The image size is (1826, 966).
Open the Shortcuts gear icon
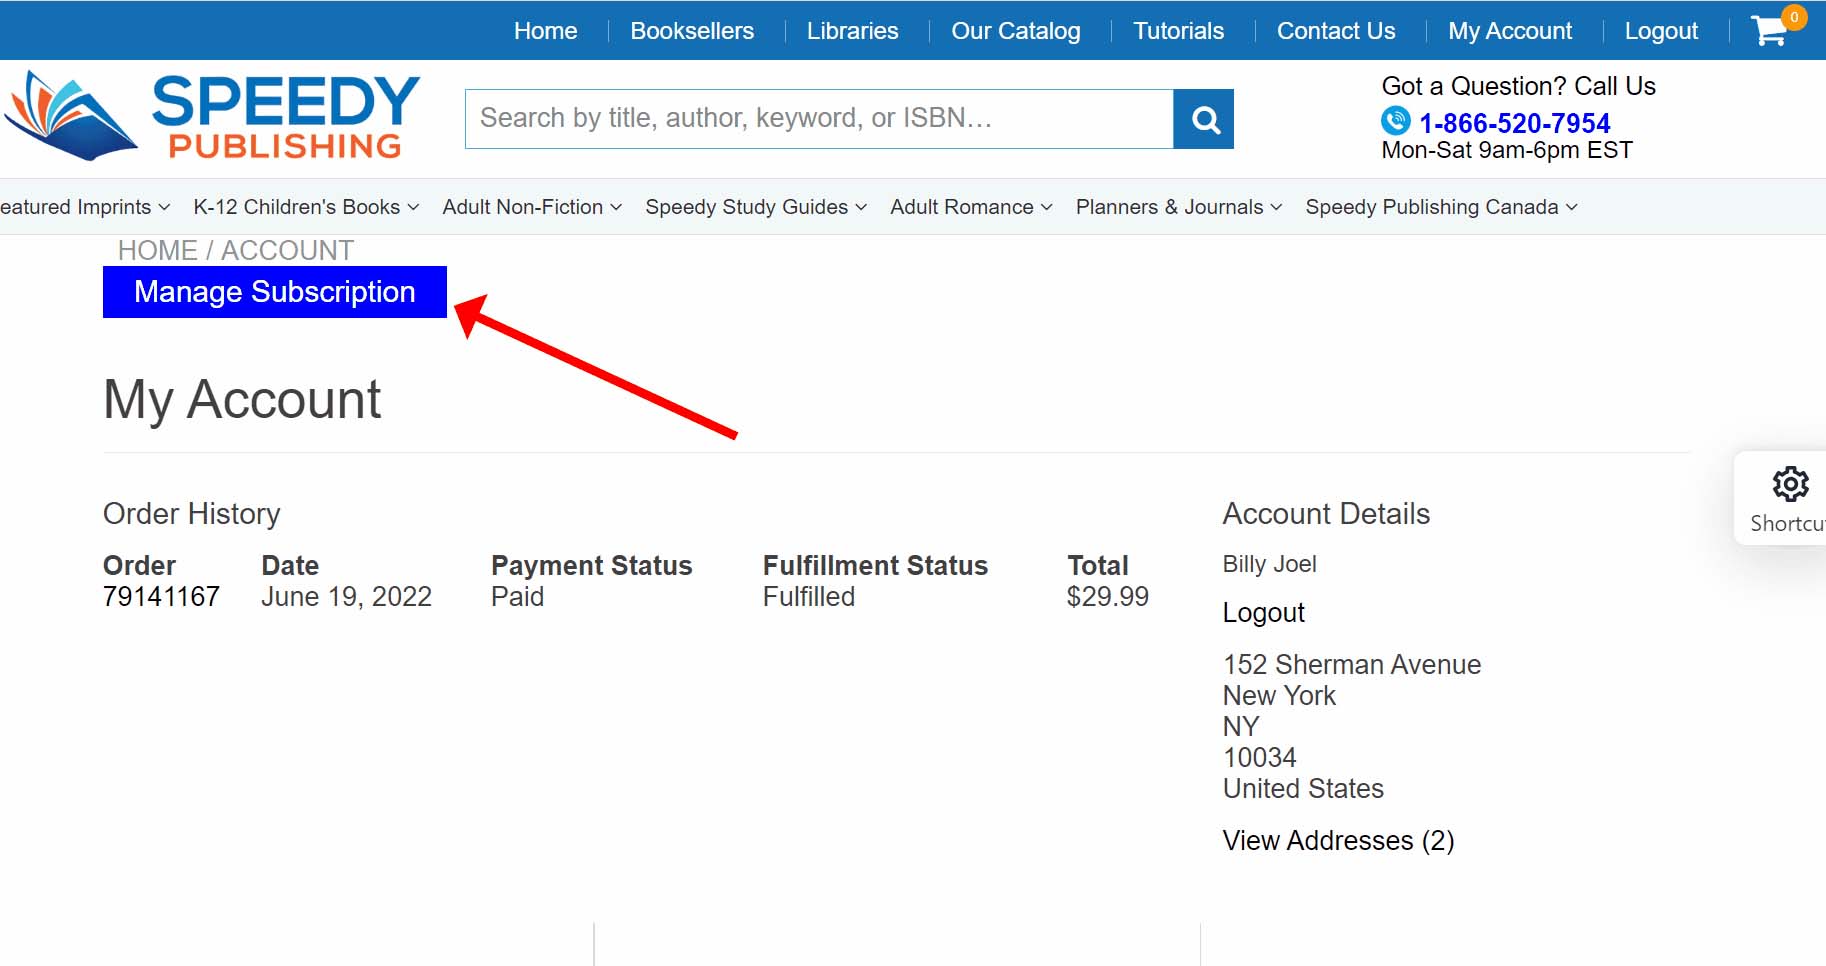click(1790, 484)
